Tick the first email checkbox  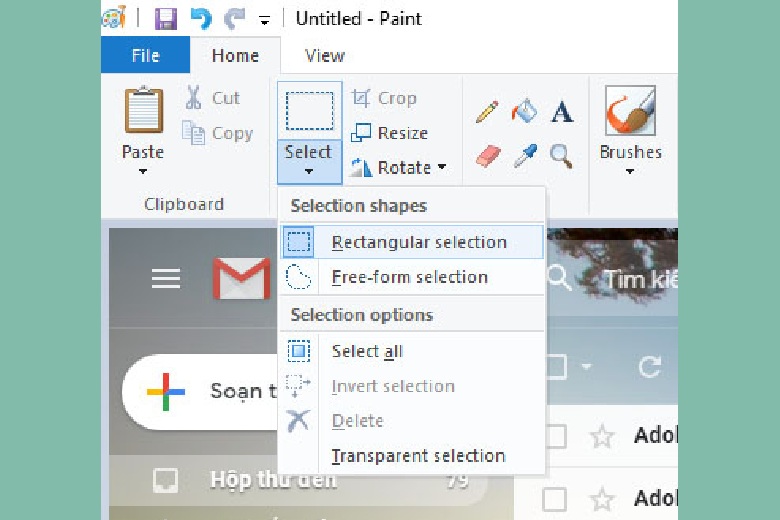(554, 436)
